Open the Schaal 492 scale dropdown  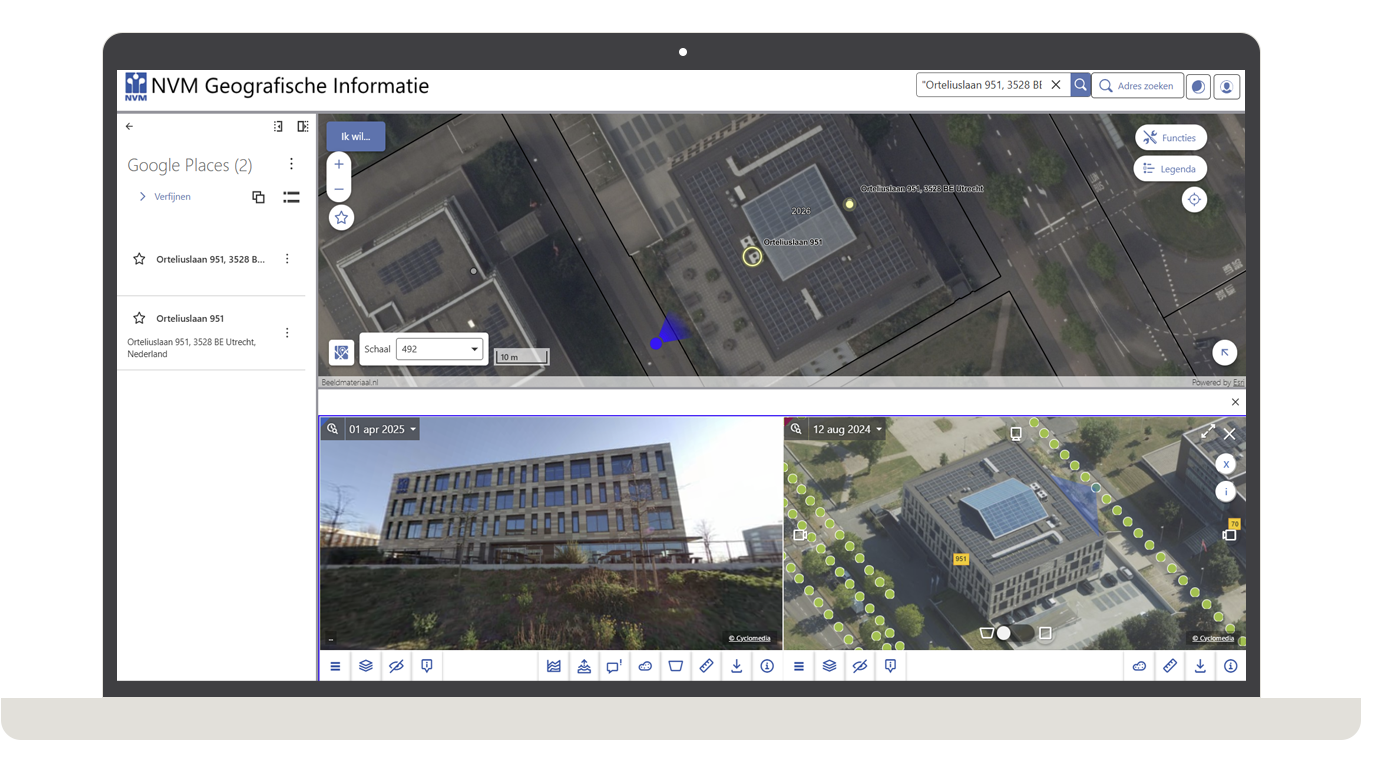[x=439, y=349]
